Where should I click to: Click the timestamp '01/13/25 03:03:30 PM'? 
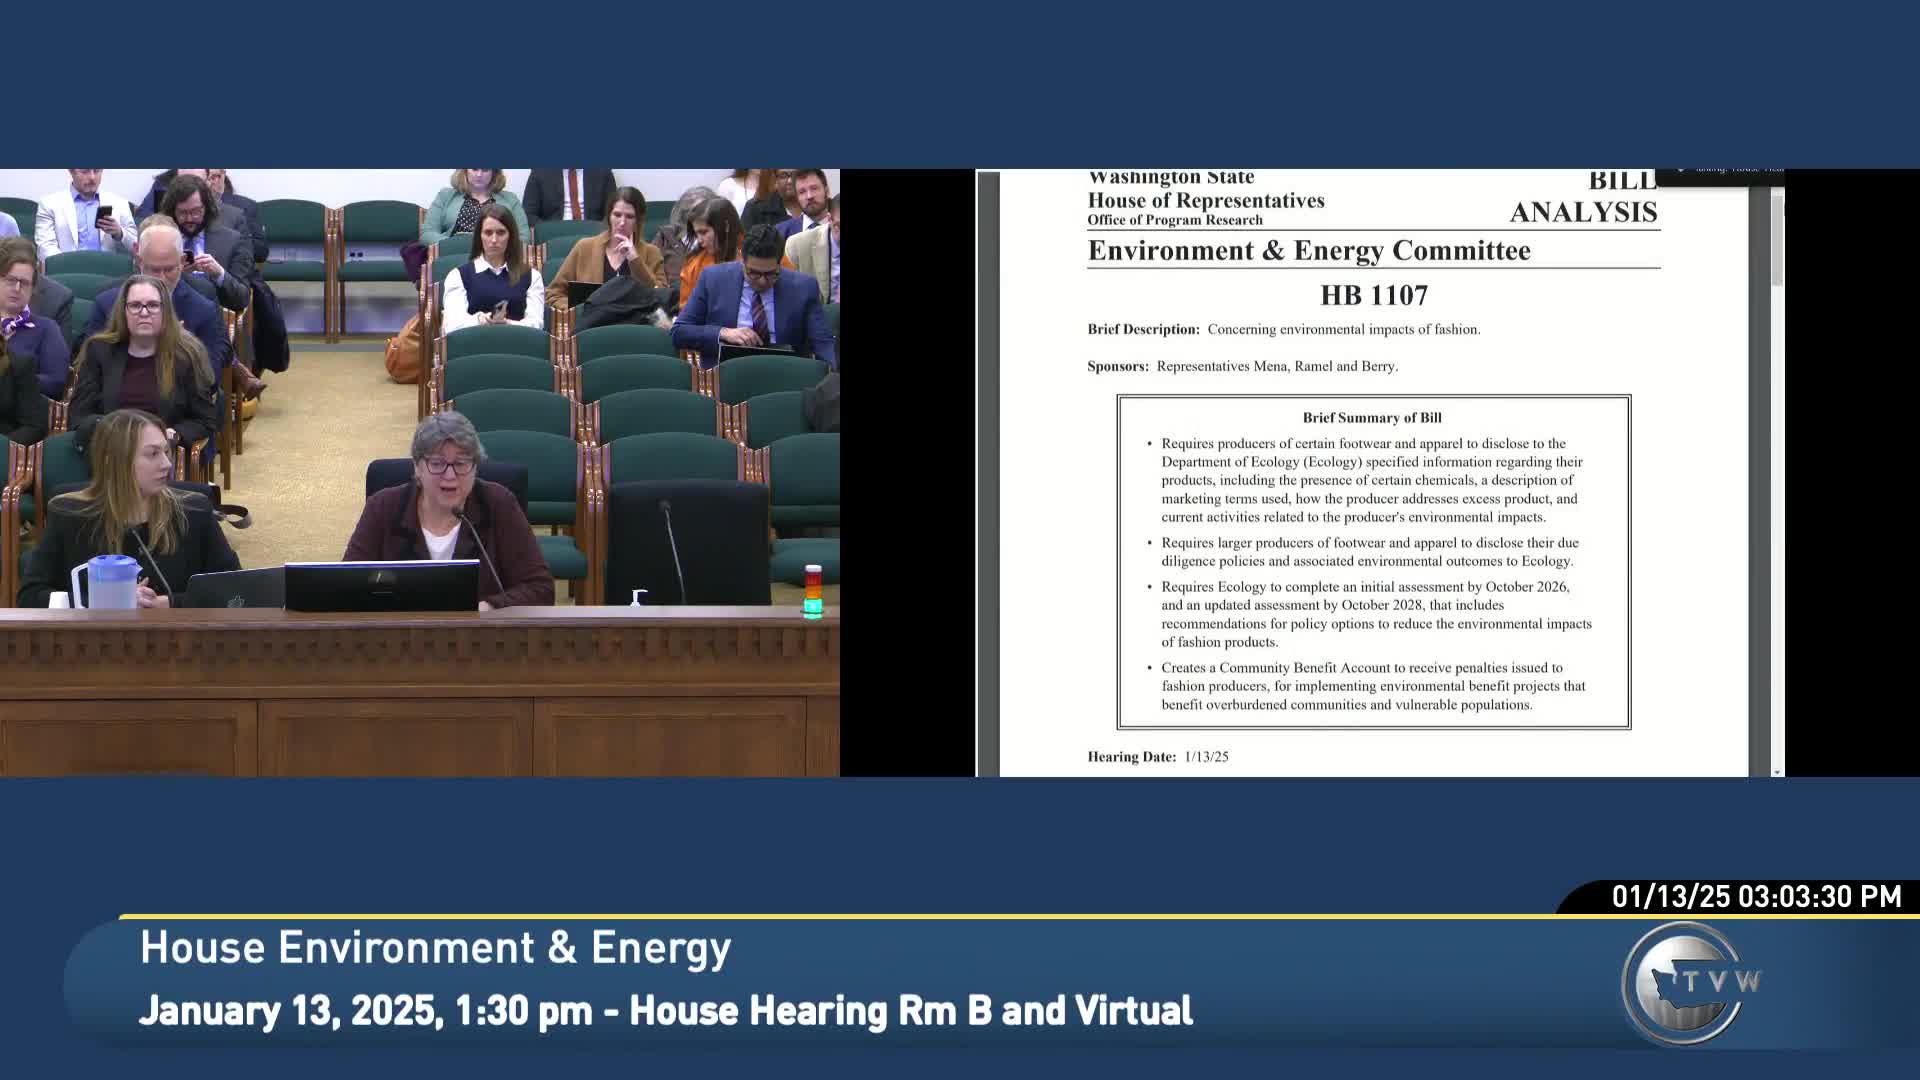(1756, 896)
